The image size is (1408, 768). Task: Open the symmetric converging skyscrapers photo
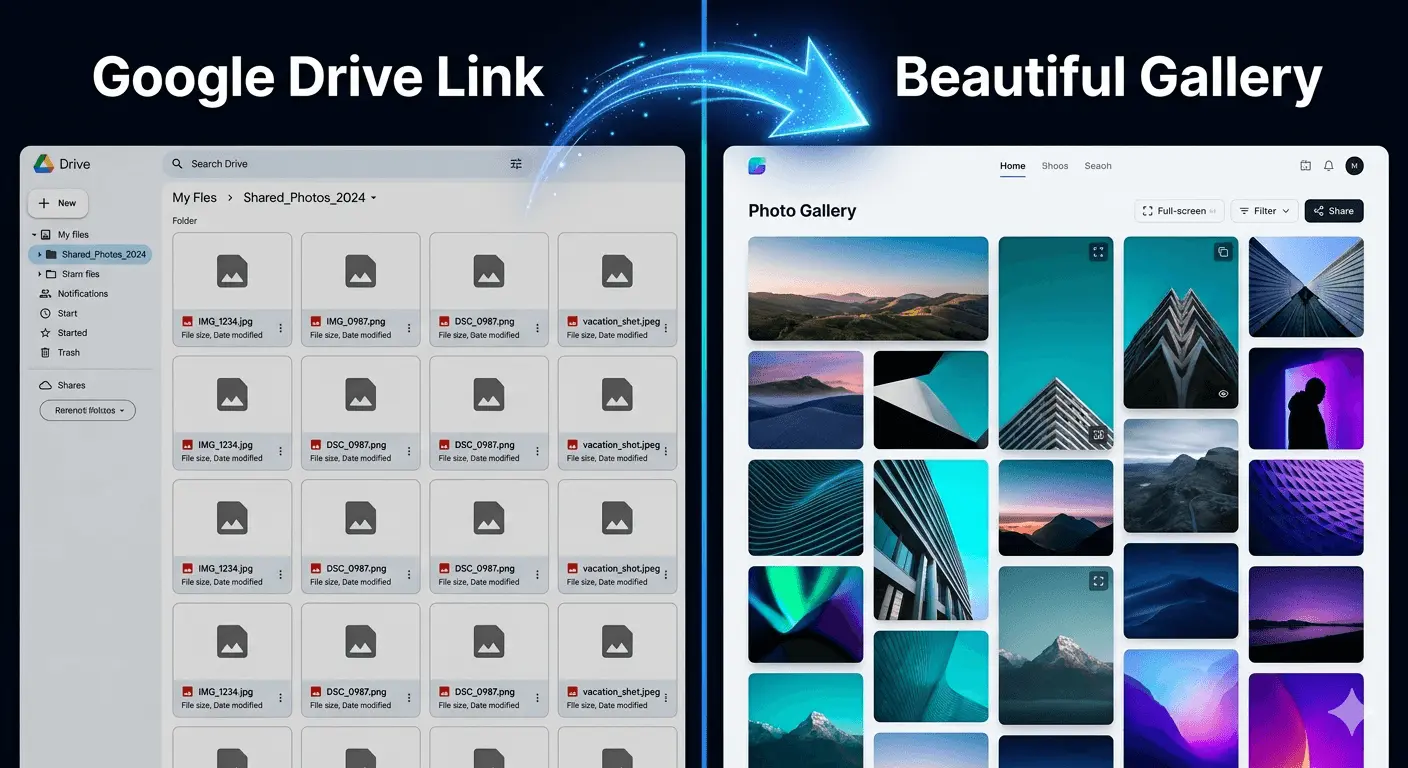[1306, 287]
